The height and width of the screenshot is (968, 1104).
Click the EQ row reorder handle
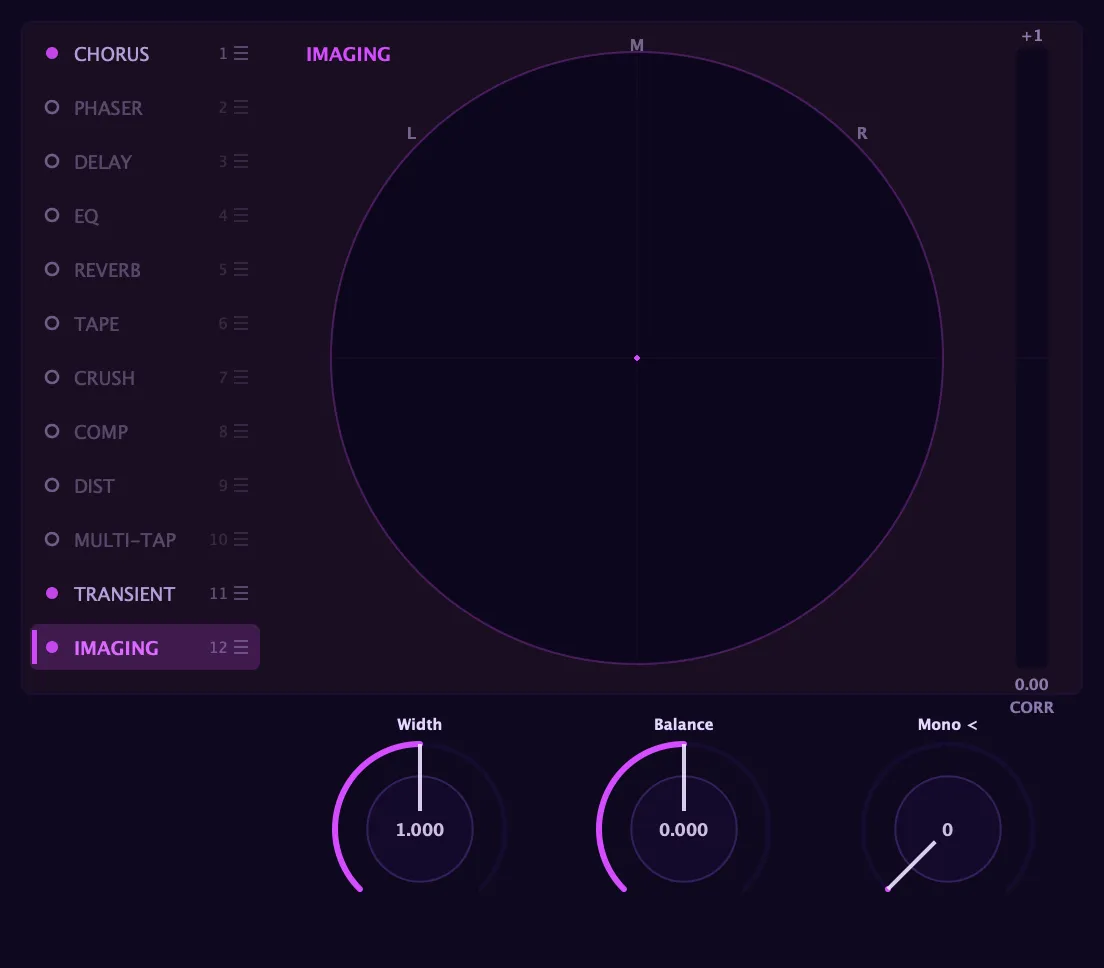[241, 215]
